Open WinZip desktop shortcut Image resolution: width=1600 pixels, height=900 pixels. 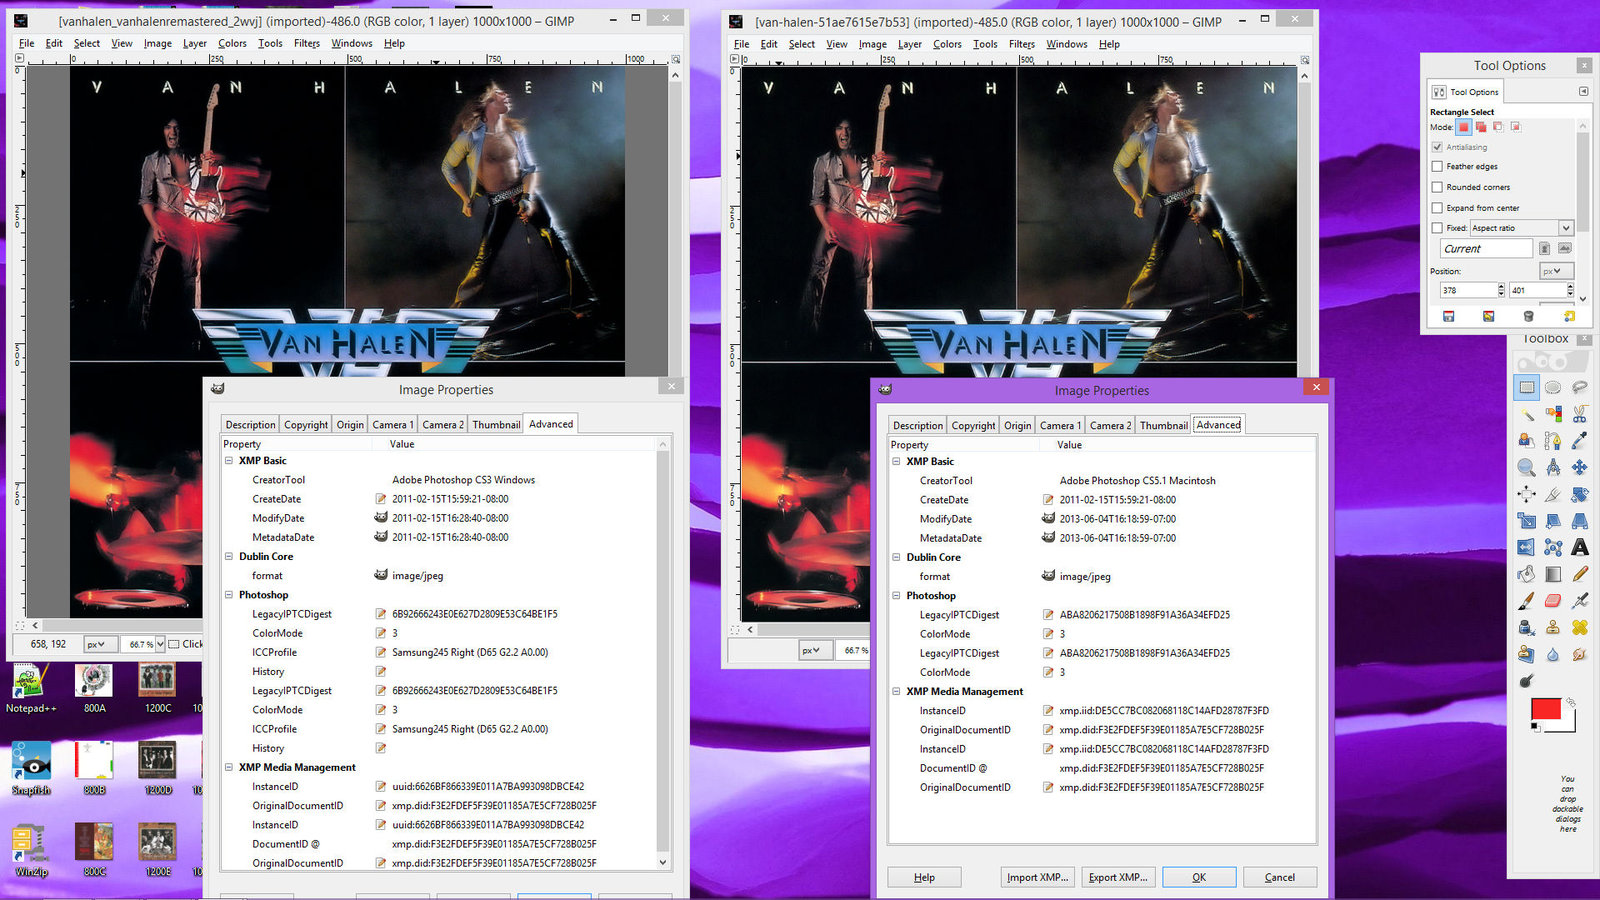point(30,852)
